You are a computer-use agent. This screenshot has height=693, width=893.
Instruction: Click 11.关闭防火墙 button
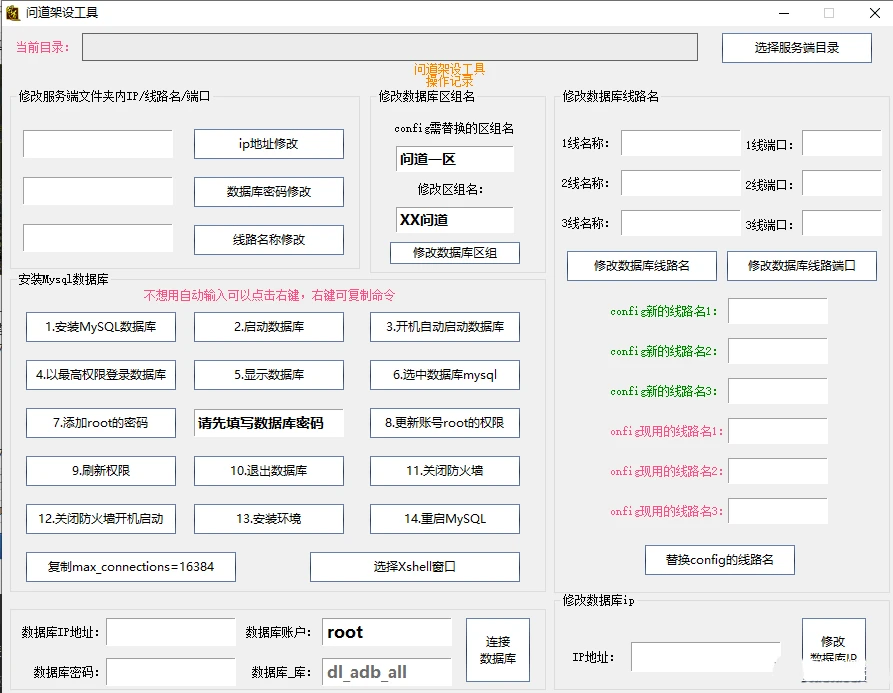click(x=444, y=471)
